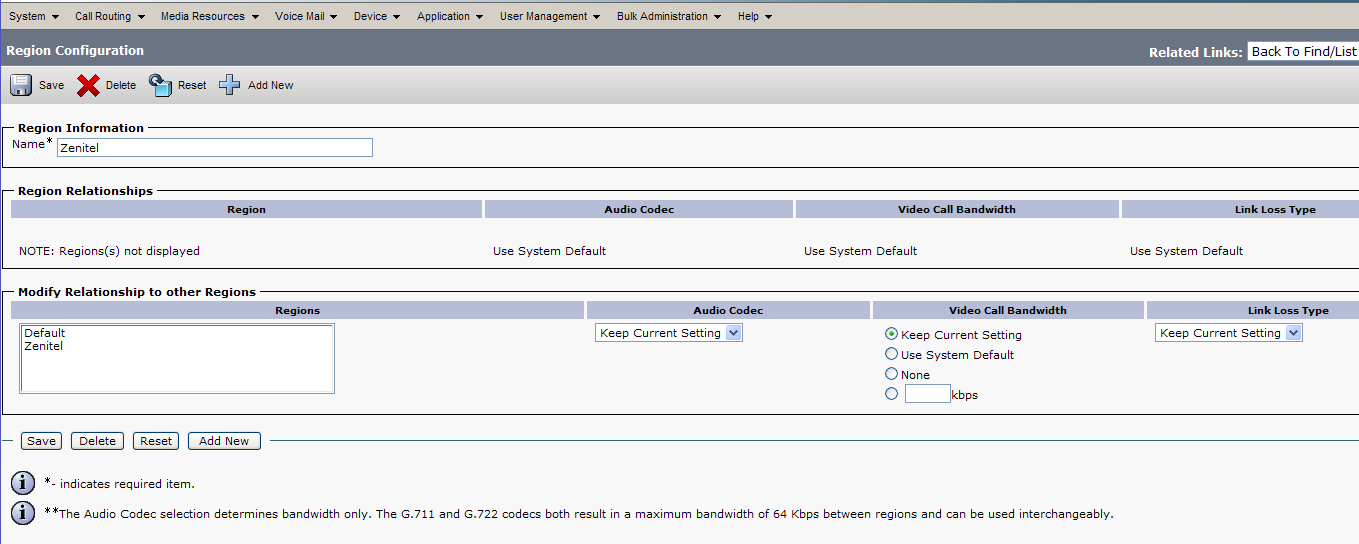The width and height of the screenshot is (1359, 544).
Task: Select Keep Current Setting video bandwidth radio
Action: click(x=891, y=334)
